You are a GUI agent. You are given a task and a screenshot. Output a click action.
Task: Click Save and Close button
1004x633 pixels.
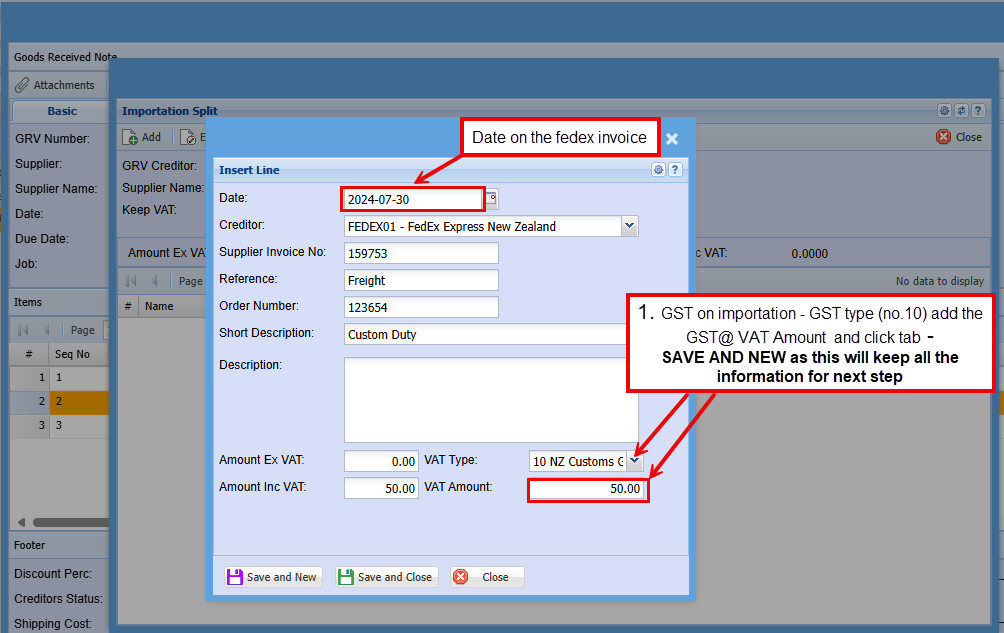pos(386,577)
